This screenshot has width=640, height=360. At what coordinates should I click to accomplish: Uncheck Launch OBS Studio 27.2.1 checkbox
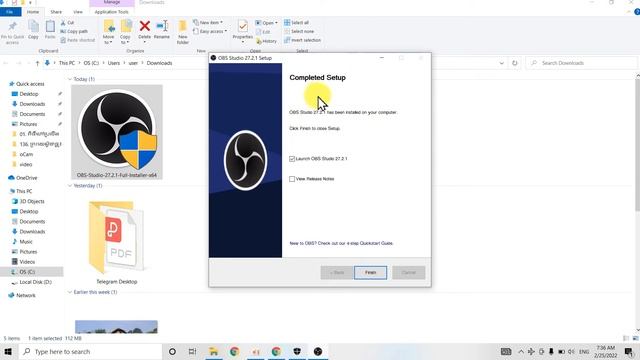[292, 159]
